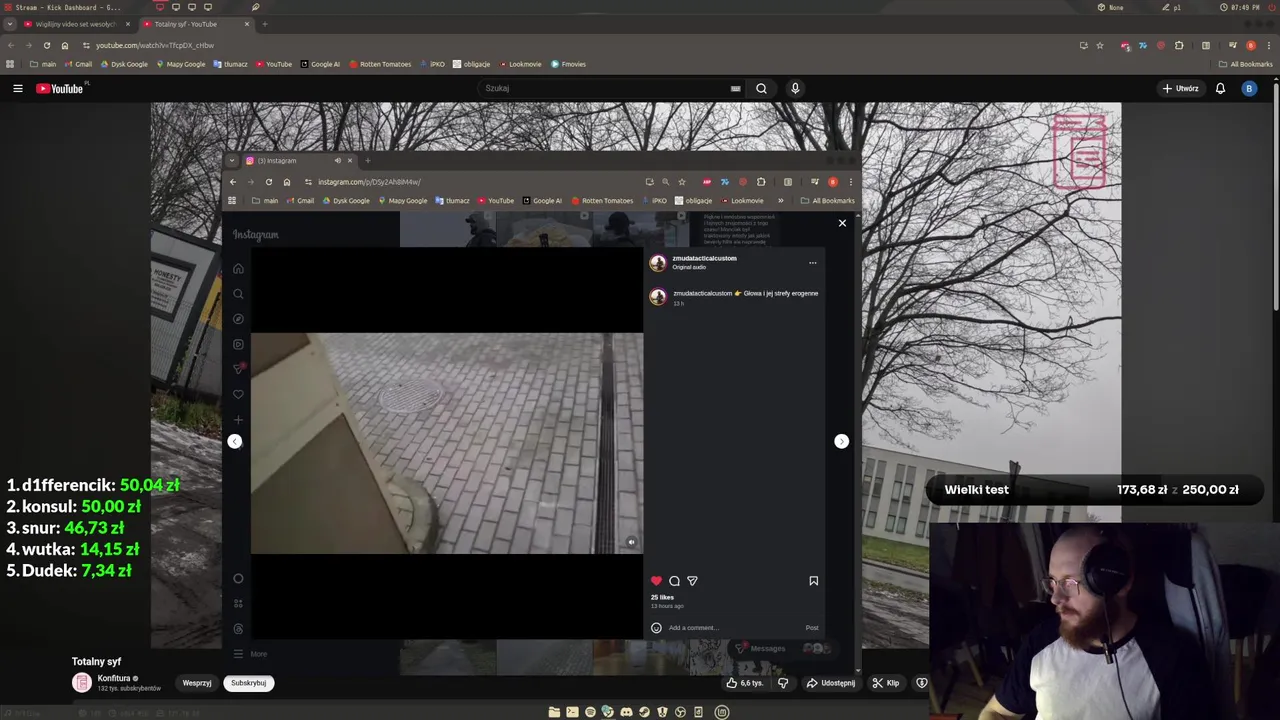The height and width of the screenshot is (720, 1280).
Task: Open the on-screen keyboard in search box
Action: [735, 88]
